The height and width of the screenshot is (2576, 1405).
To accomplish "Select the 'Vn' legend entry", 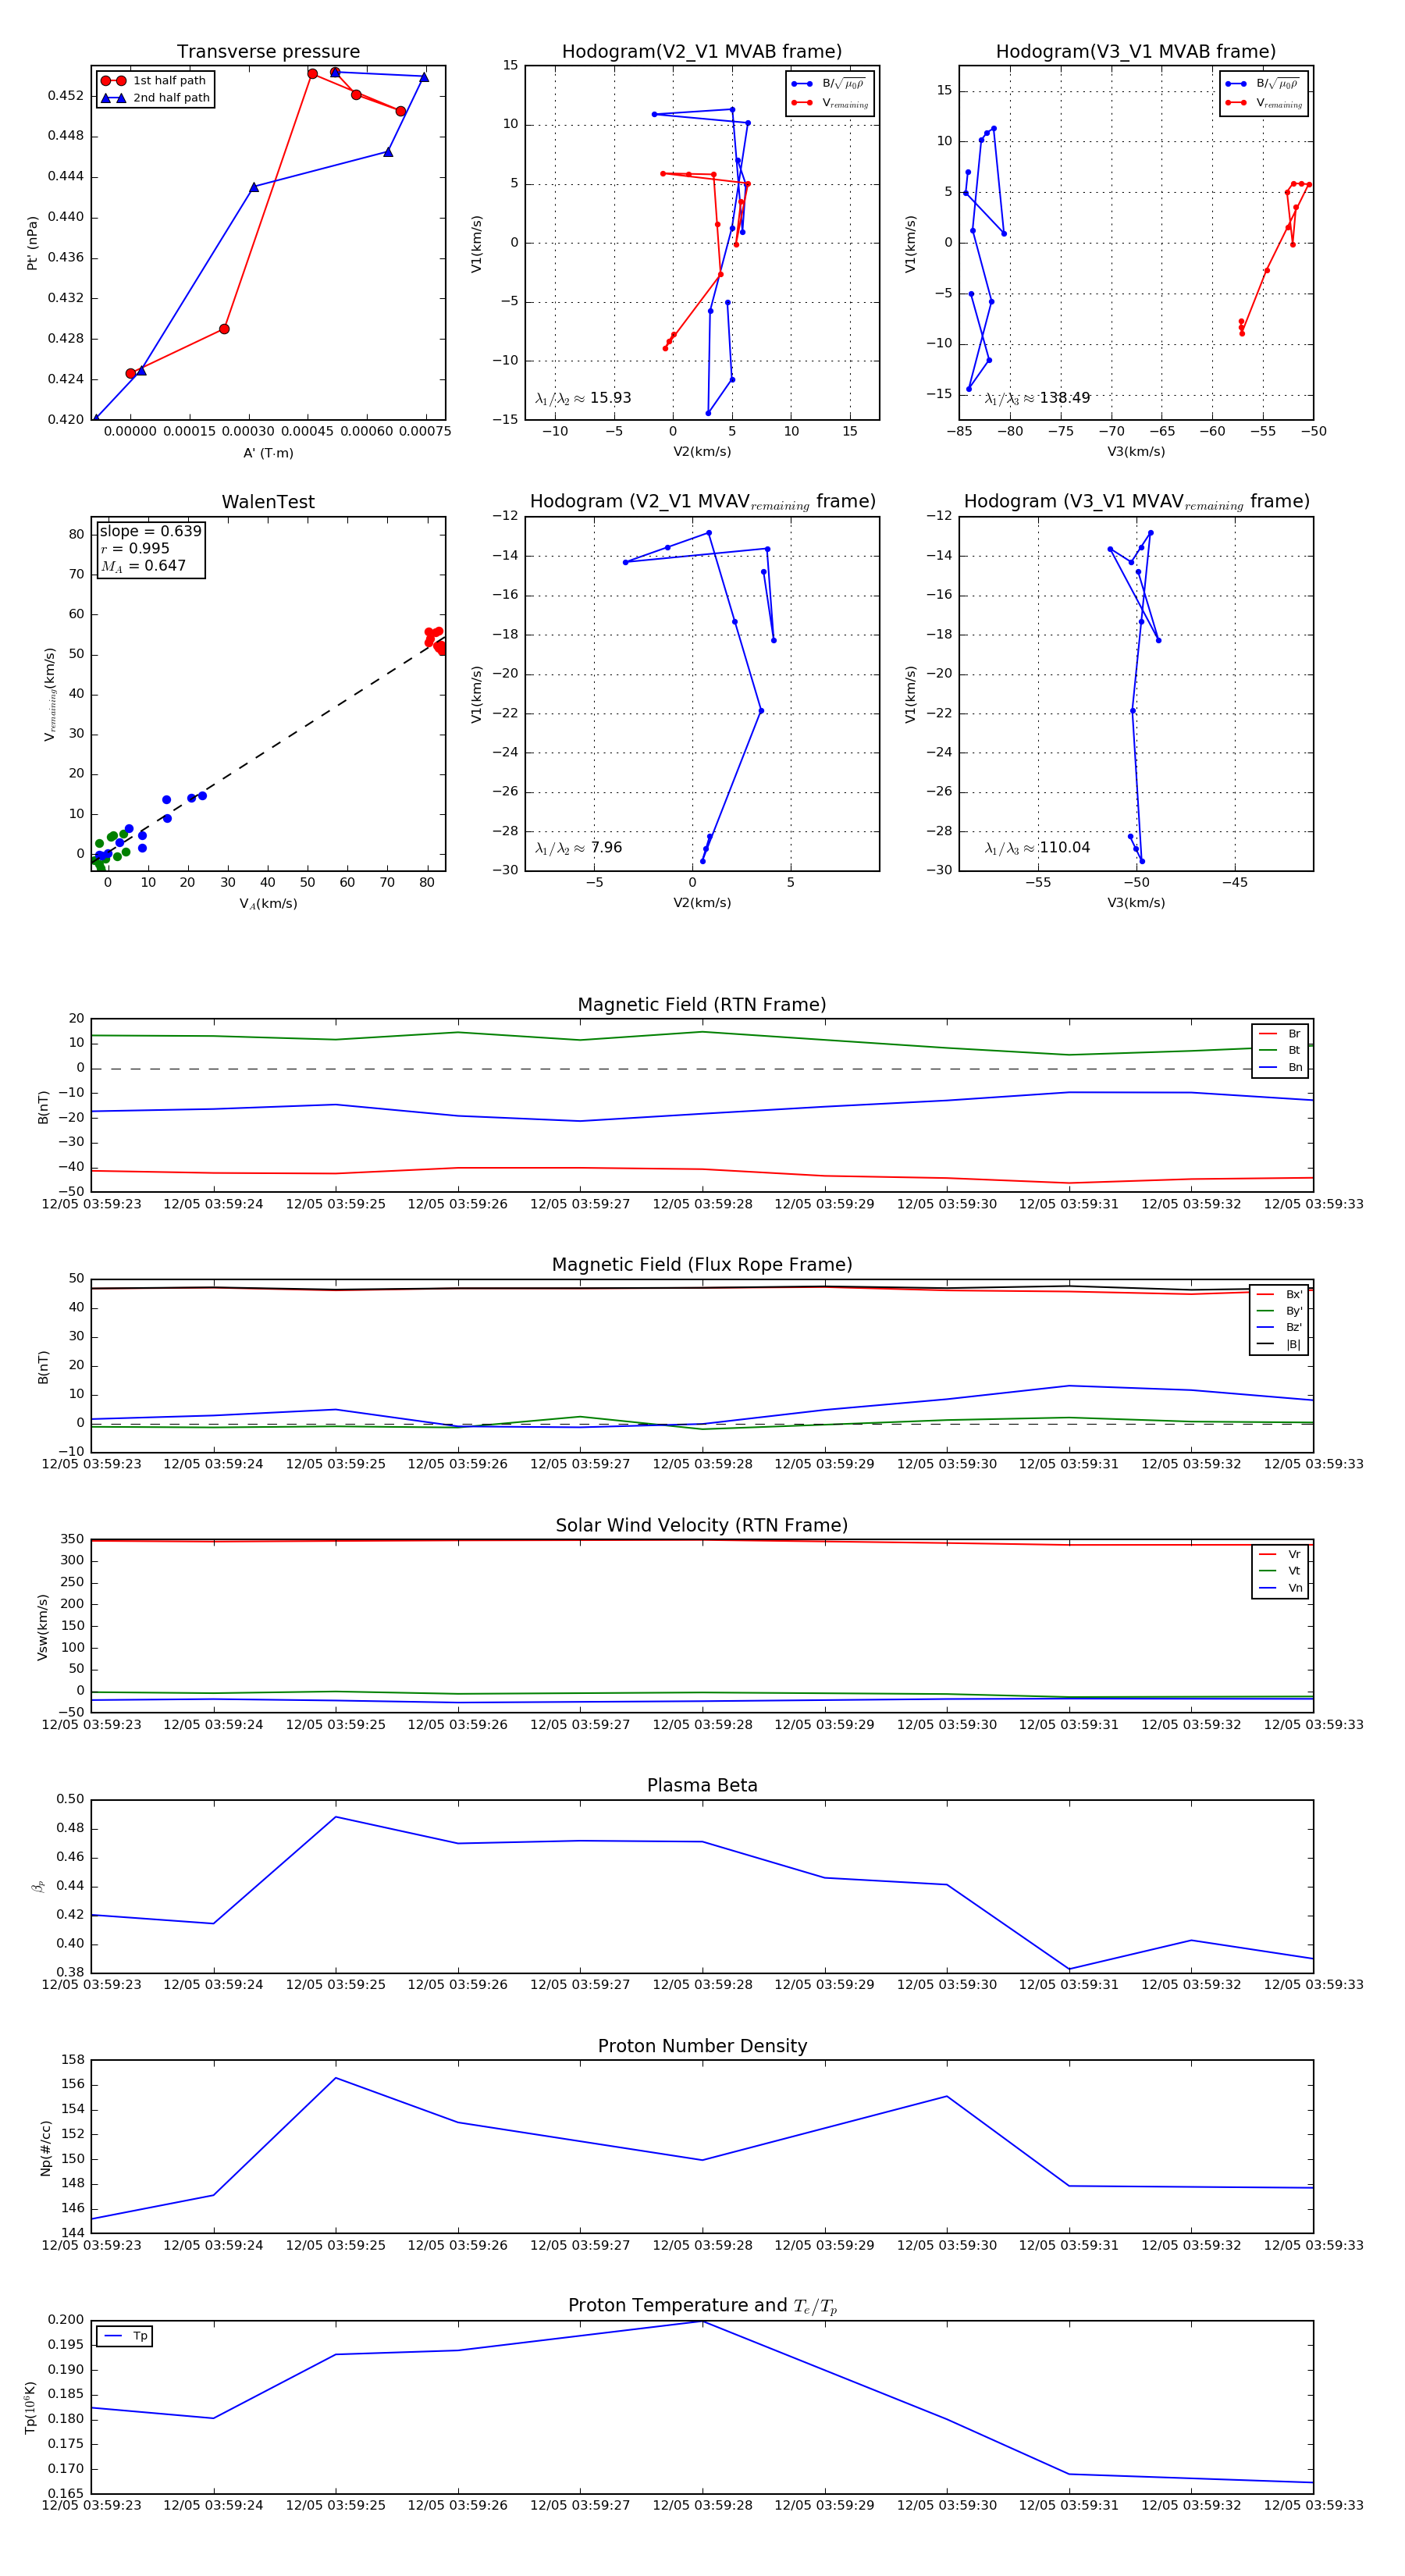I will (x=1280, y=1588).
